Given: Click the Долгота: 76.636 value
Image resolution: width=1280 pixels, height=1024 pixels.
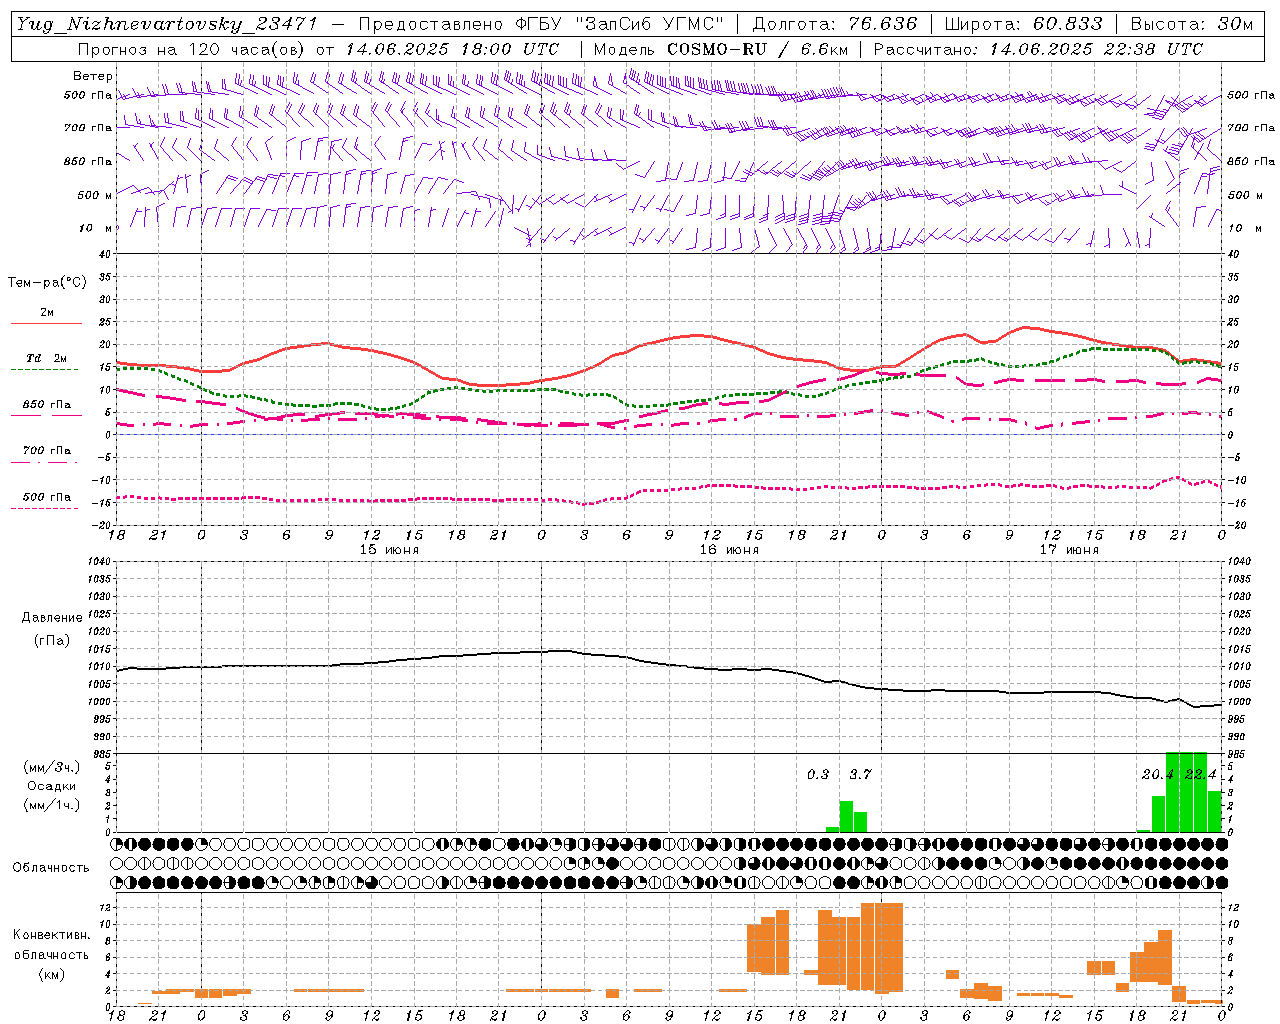Looking at the screenshot, I should [x=835, y=24].
